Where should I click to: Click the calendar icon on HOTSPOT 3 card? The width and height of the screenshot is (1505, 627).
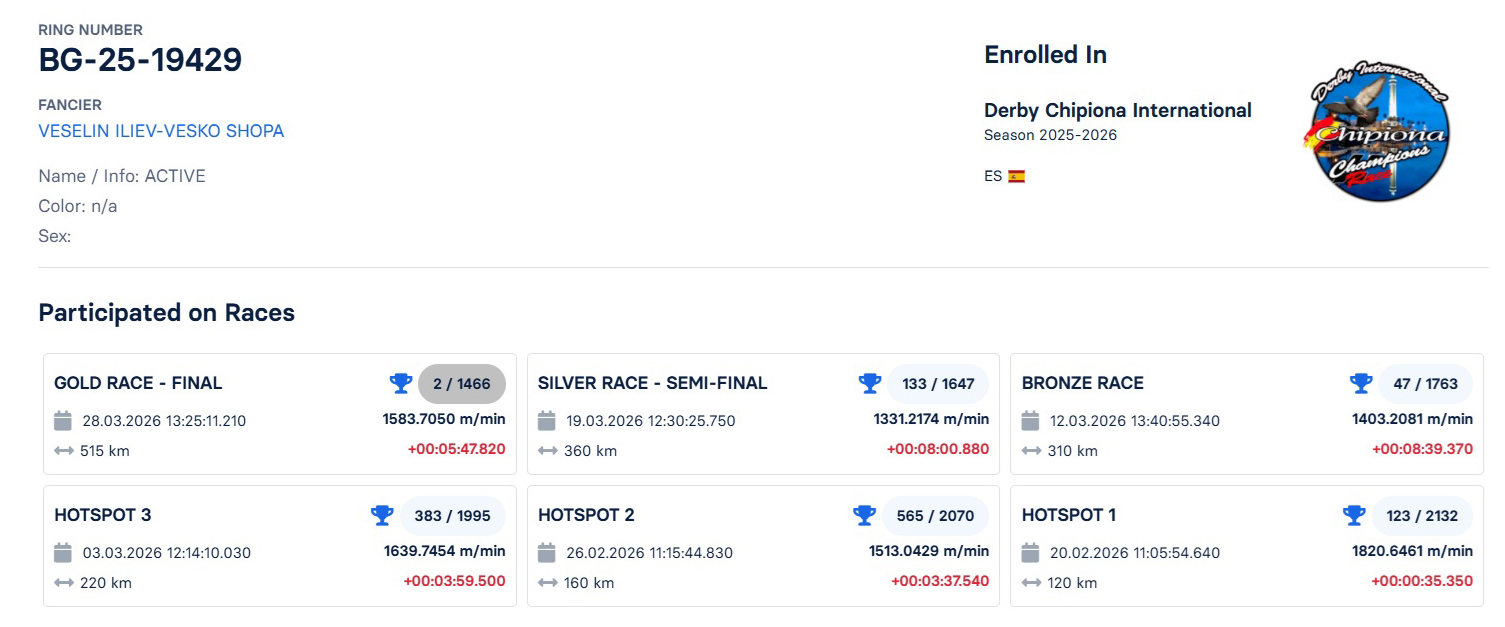[x=61, y=552]
